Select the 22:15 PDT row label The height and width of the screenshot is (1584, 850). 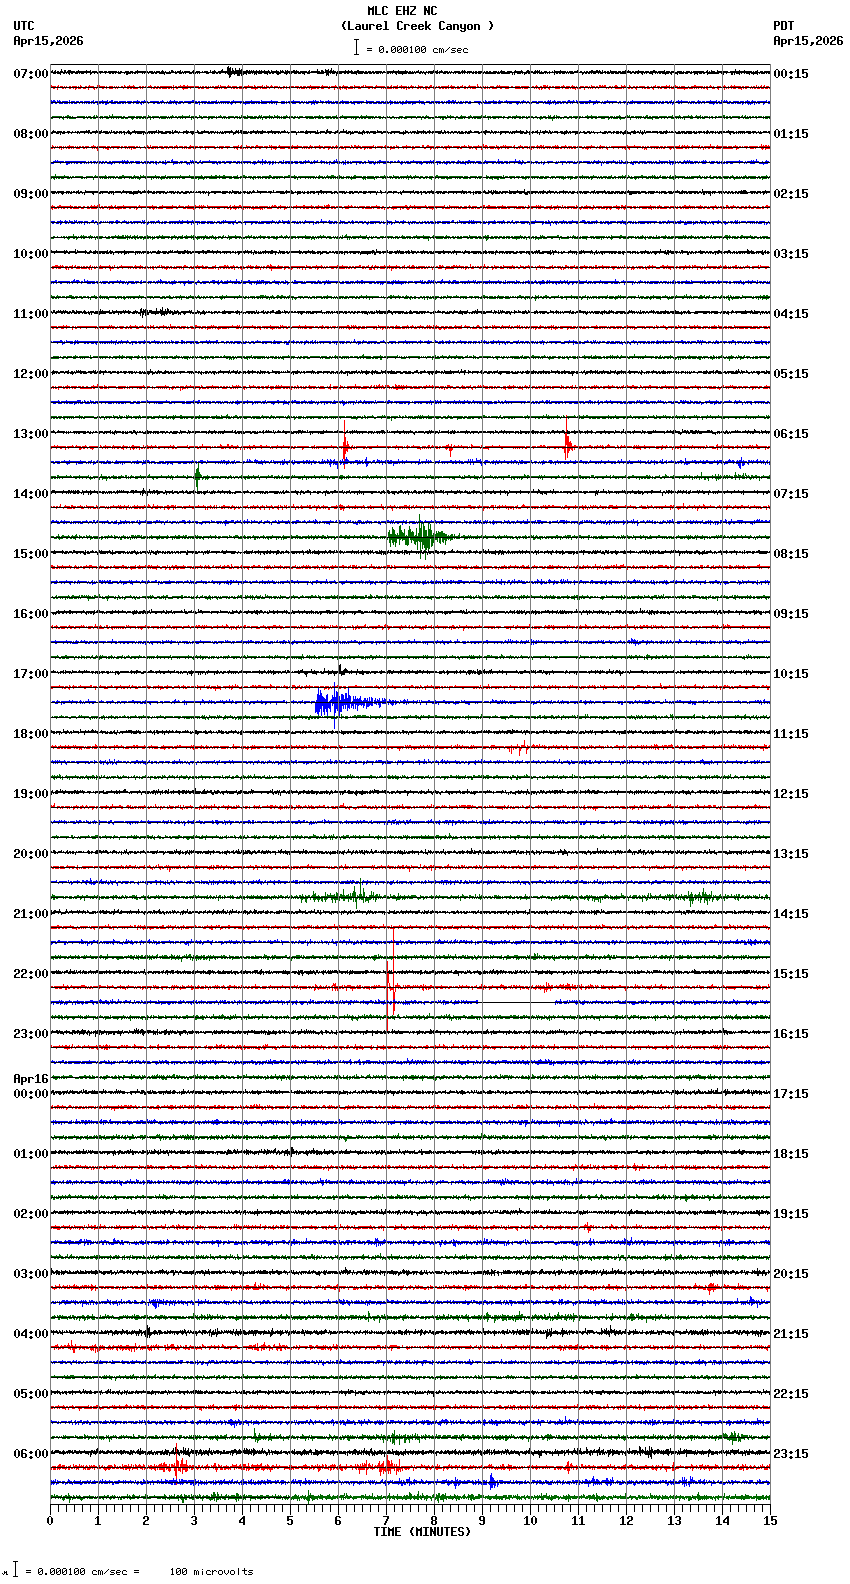791,1394
